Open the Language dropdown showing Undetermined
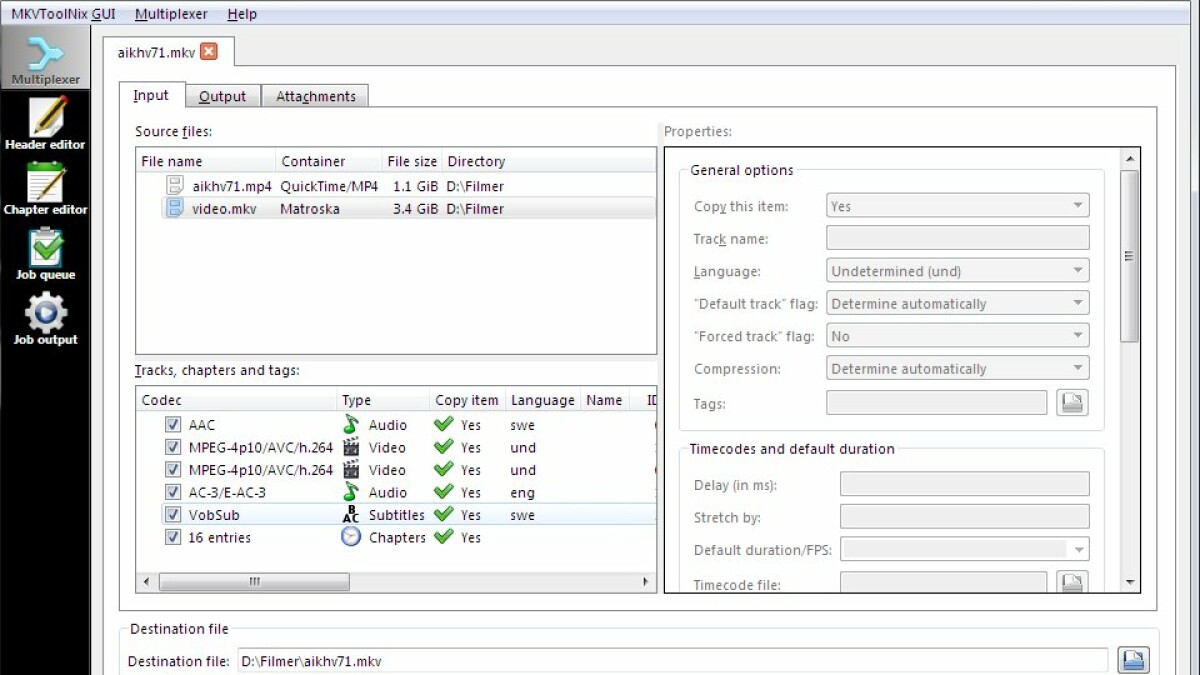Screen dimensions: 1200x675 pos(957,271)
